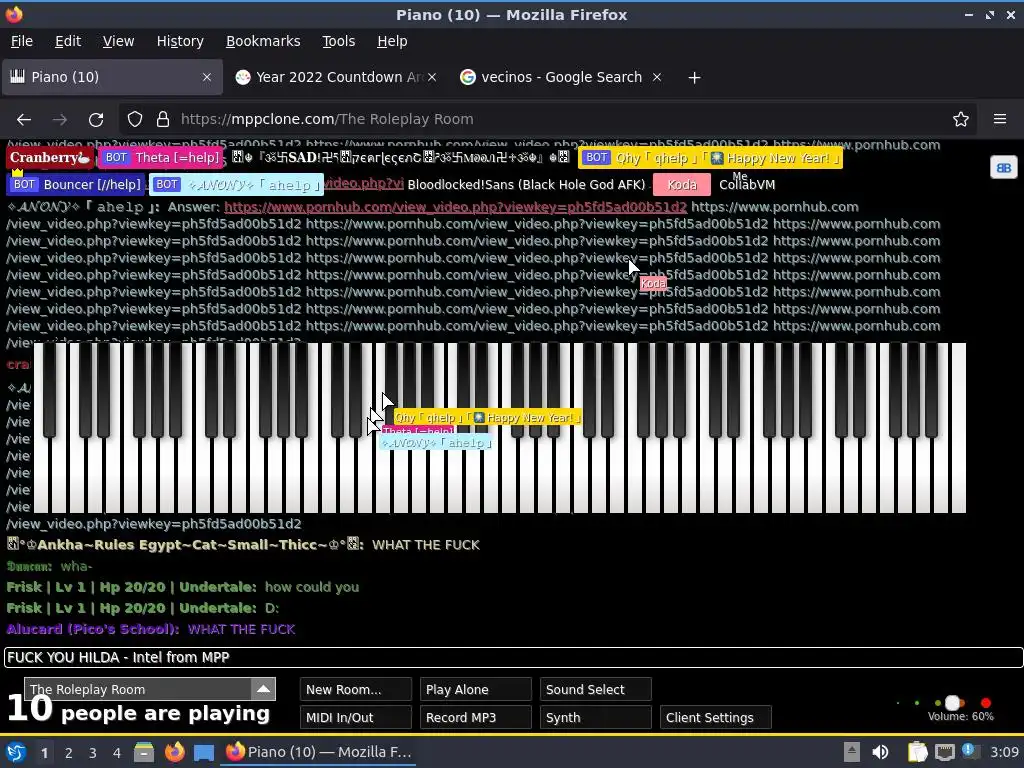Click the Play Alone button

tap(476, 690)
